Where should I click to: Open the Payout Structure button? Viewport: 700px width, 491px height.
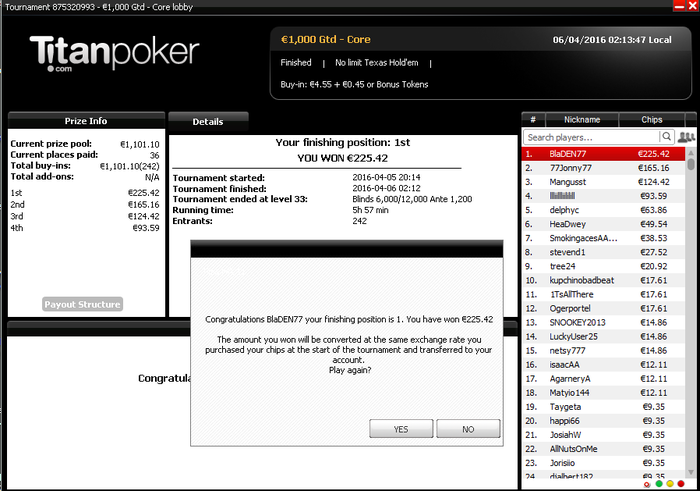83,304
